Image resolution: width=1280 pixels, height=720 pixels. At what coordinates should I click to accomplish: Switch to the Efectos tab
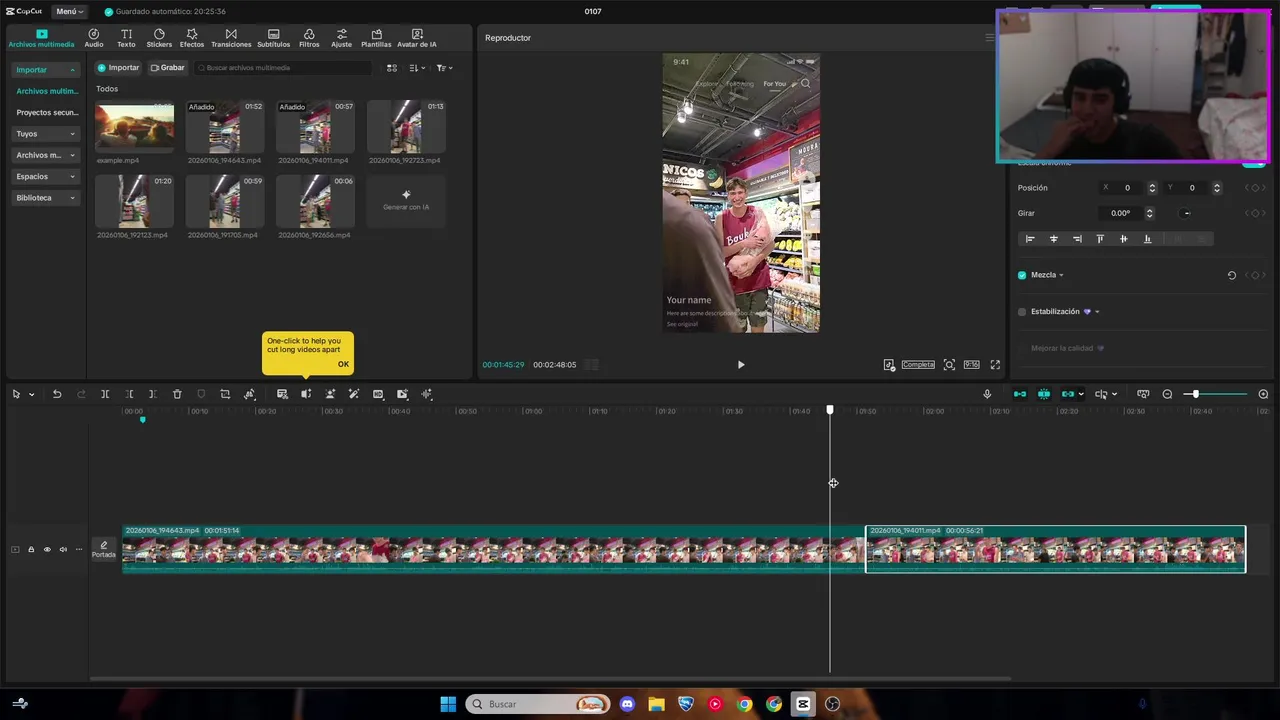(191, 38)
